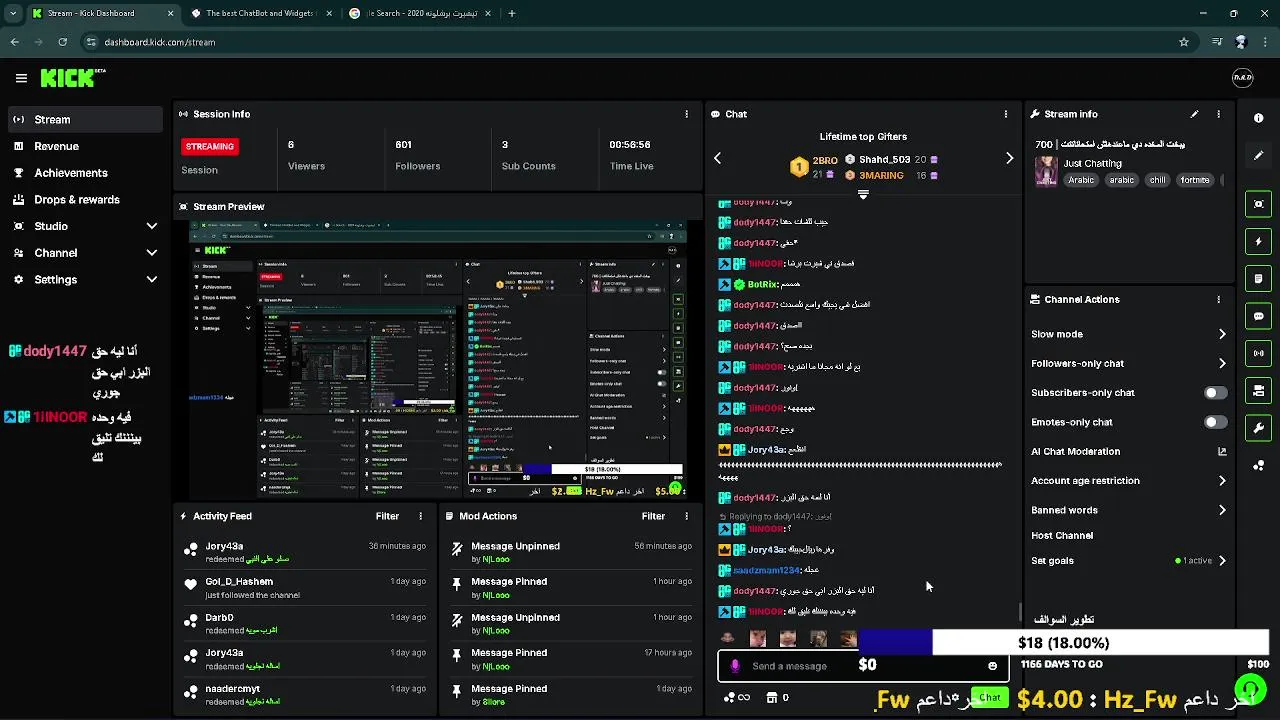This screenshot has width=1280, height=720.
Task: Open Account age restriction options
Action: [1128, 481]
